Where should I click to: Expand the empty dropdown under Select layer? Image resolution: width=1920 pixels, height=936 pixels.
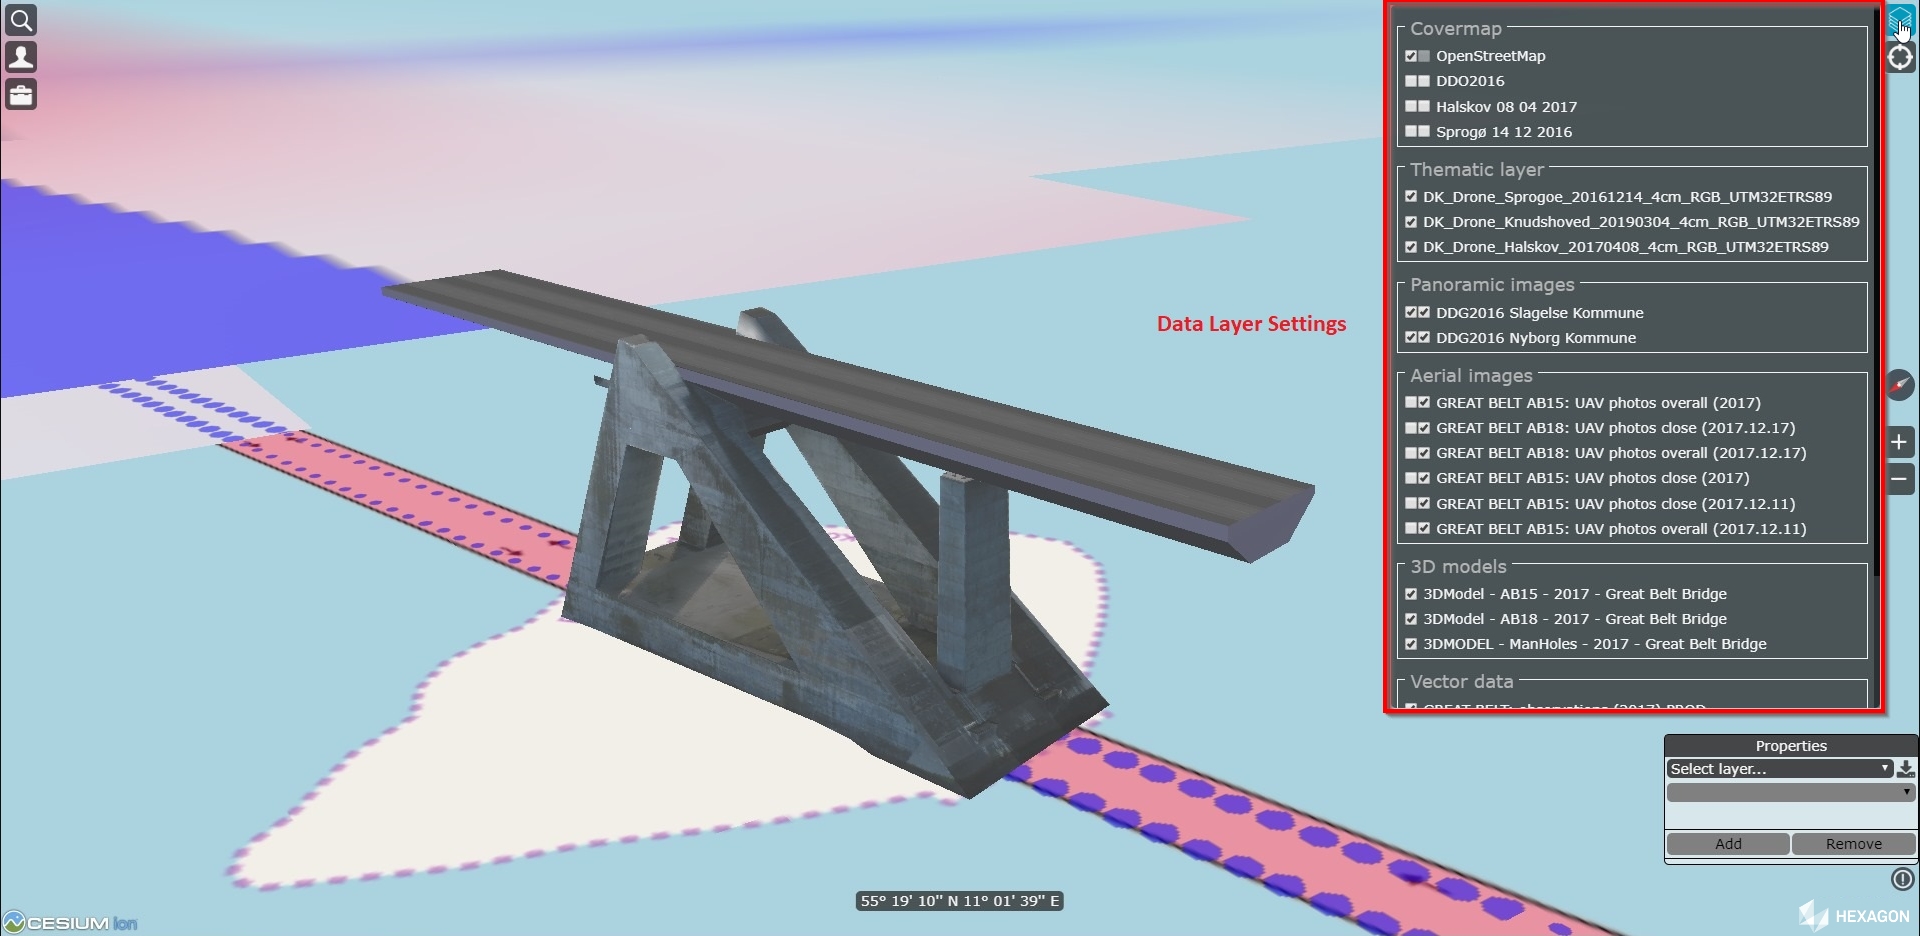click(x=1790, y=792)
